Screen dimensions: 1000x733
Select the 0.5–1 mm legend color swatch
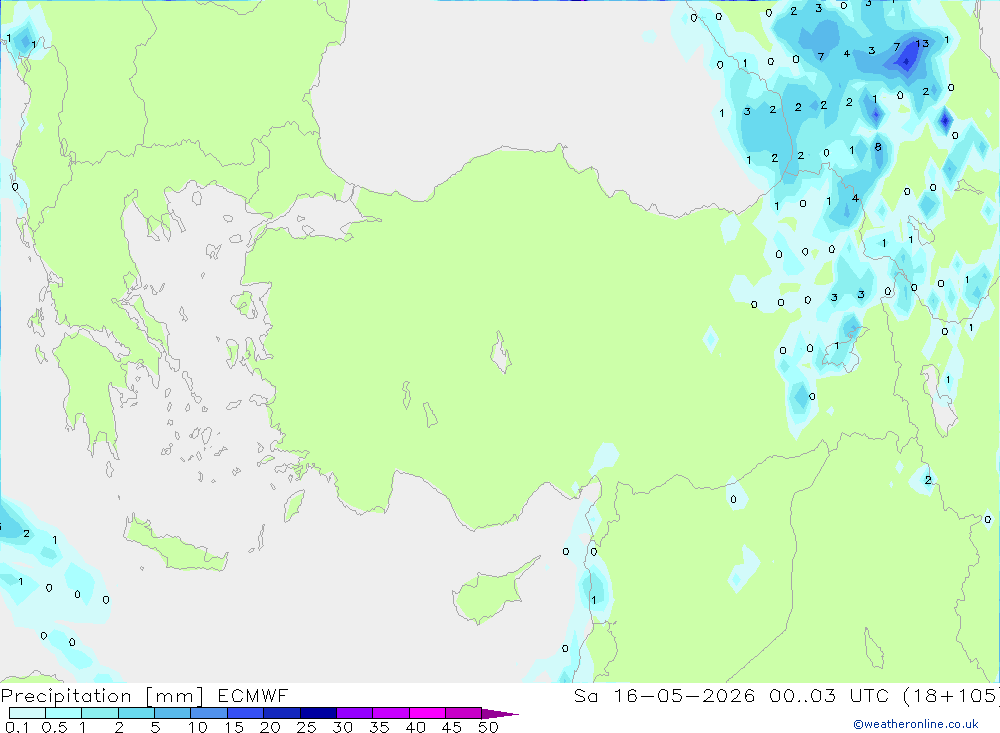click(x=63, y=713)
